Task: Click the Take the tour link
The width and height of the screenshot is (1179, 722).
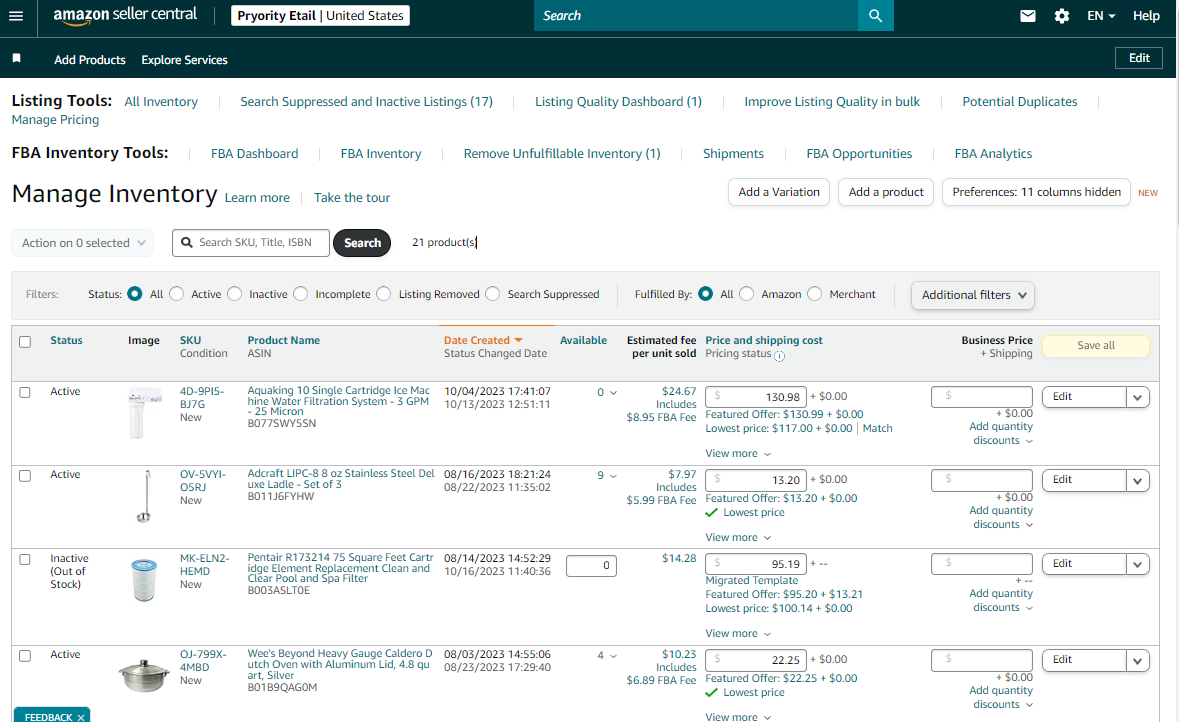Action: pos(352,198)
